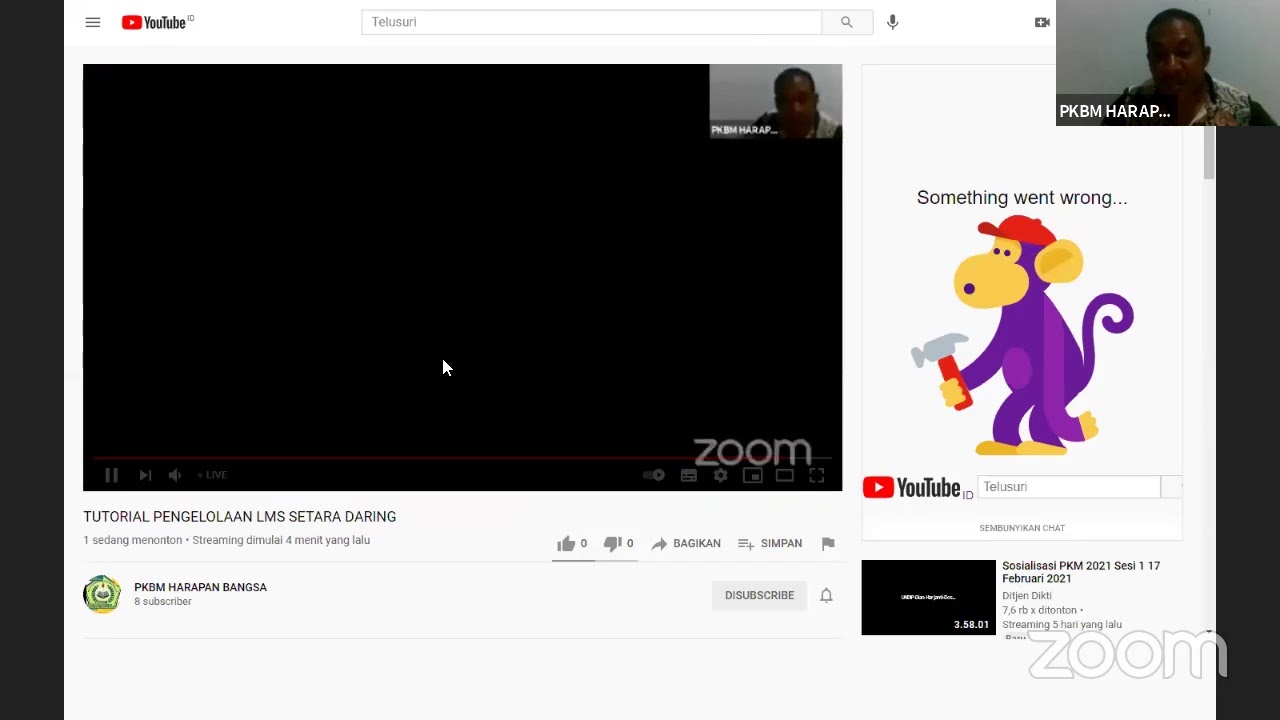Share the video via BAGIKAN
The height and width of the screenshot is (720, 1280).
(x=686, y=544)
